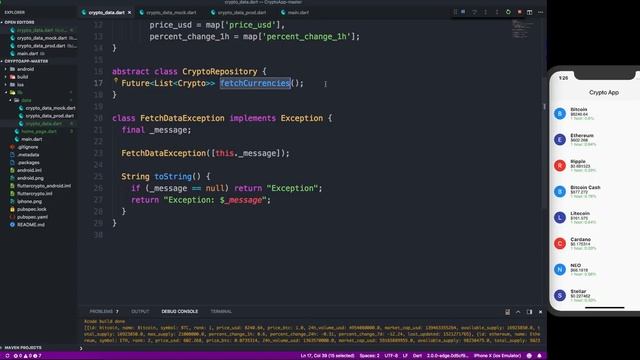The height and width of the screenshot is (360, 640).
Task: Click the move panel position icon
Action: point(529,312)
